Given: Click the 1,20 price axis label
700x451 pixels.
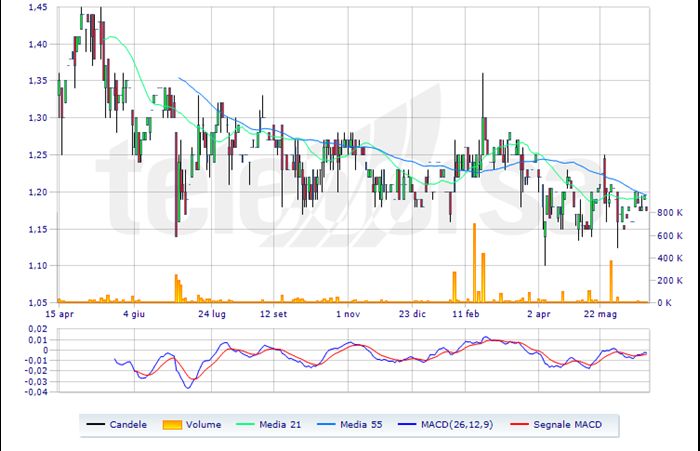Looking at the screenshot, I should pos(38,192).
